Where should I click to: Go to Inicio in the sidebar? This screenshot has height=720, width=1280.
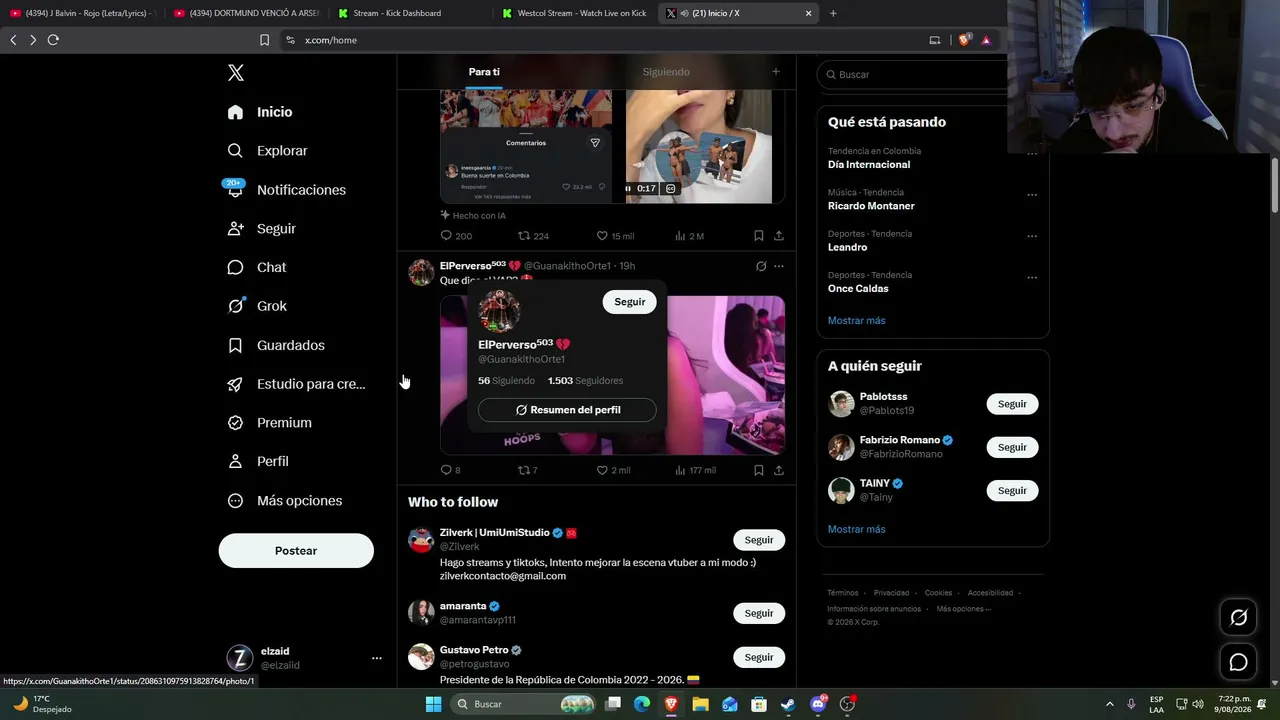point(260,112)
